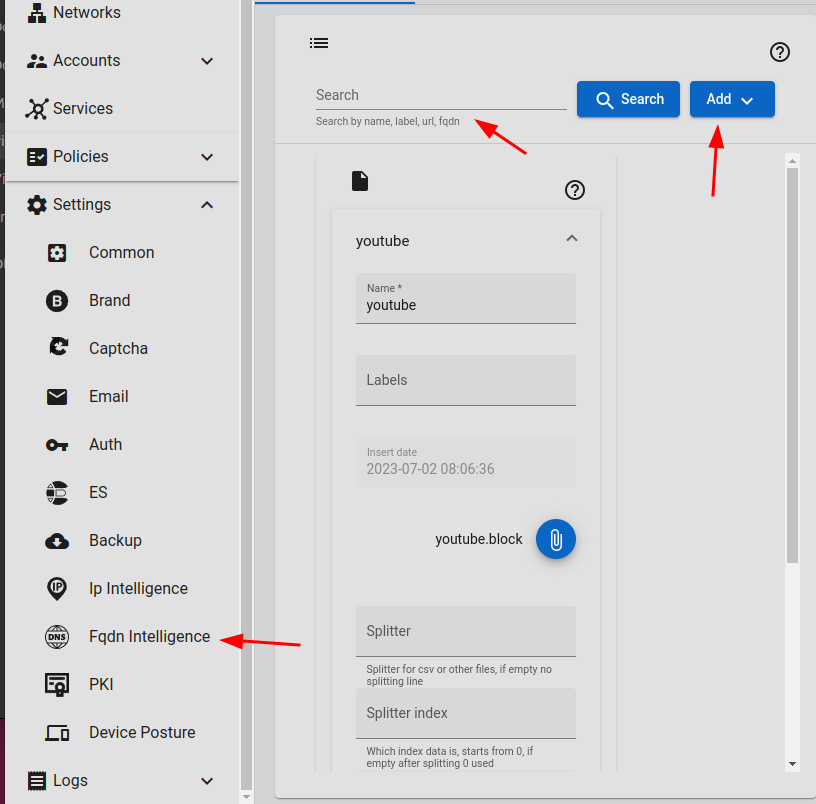Click the content panel scrollbar thumb
This screenshot has height=804, width=816.
tap(792, 365)
